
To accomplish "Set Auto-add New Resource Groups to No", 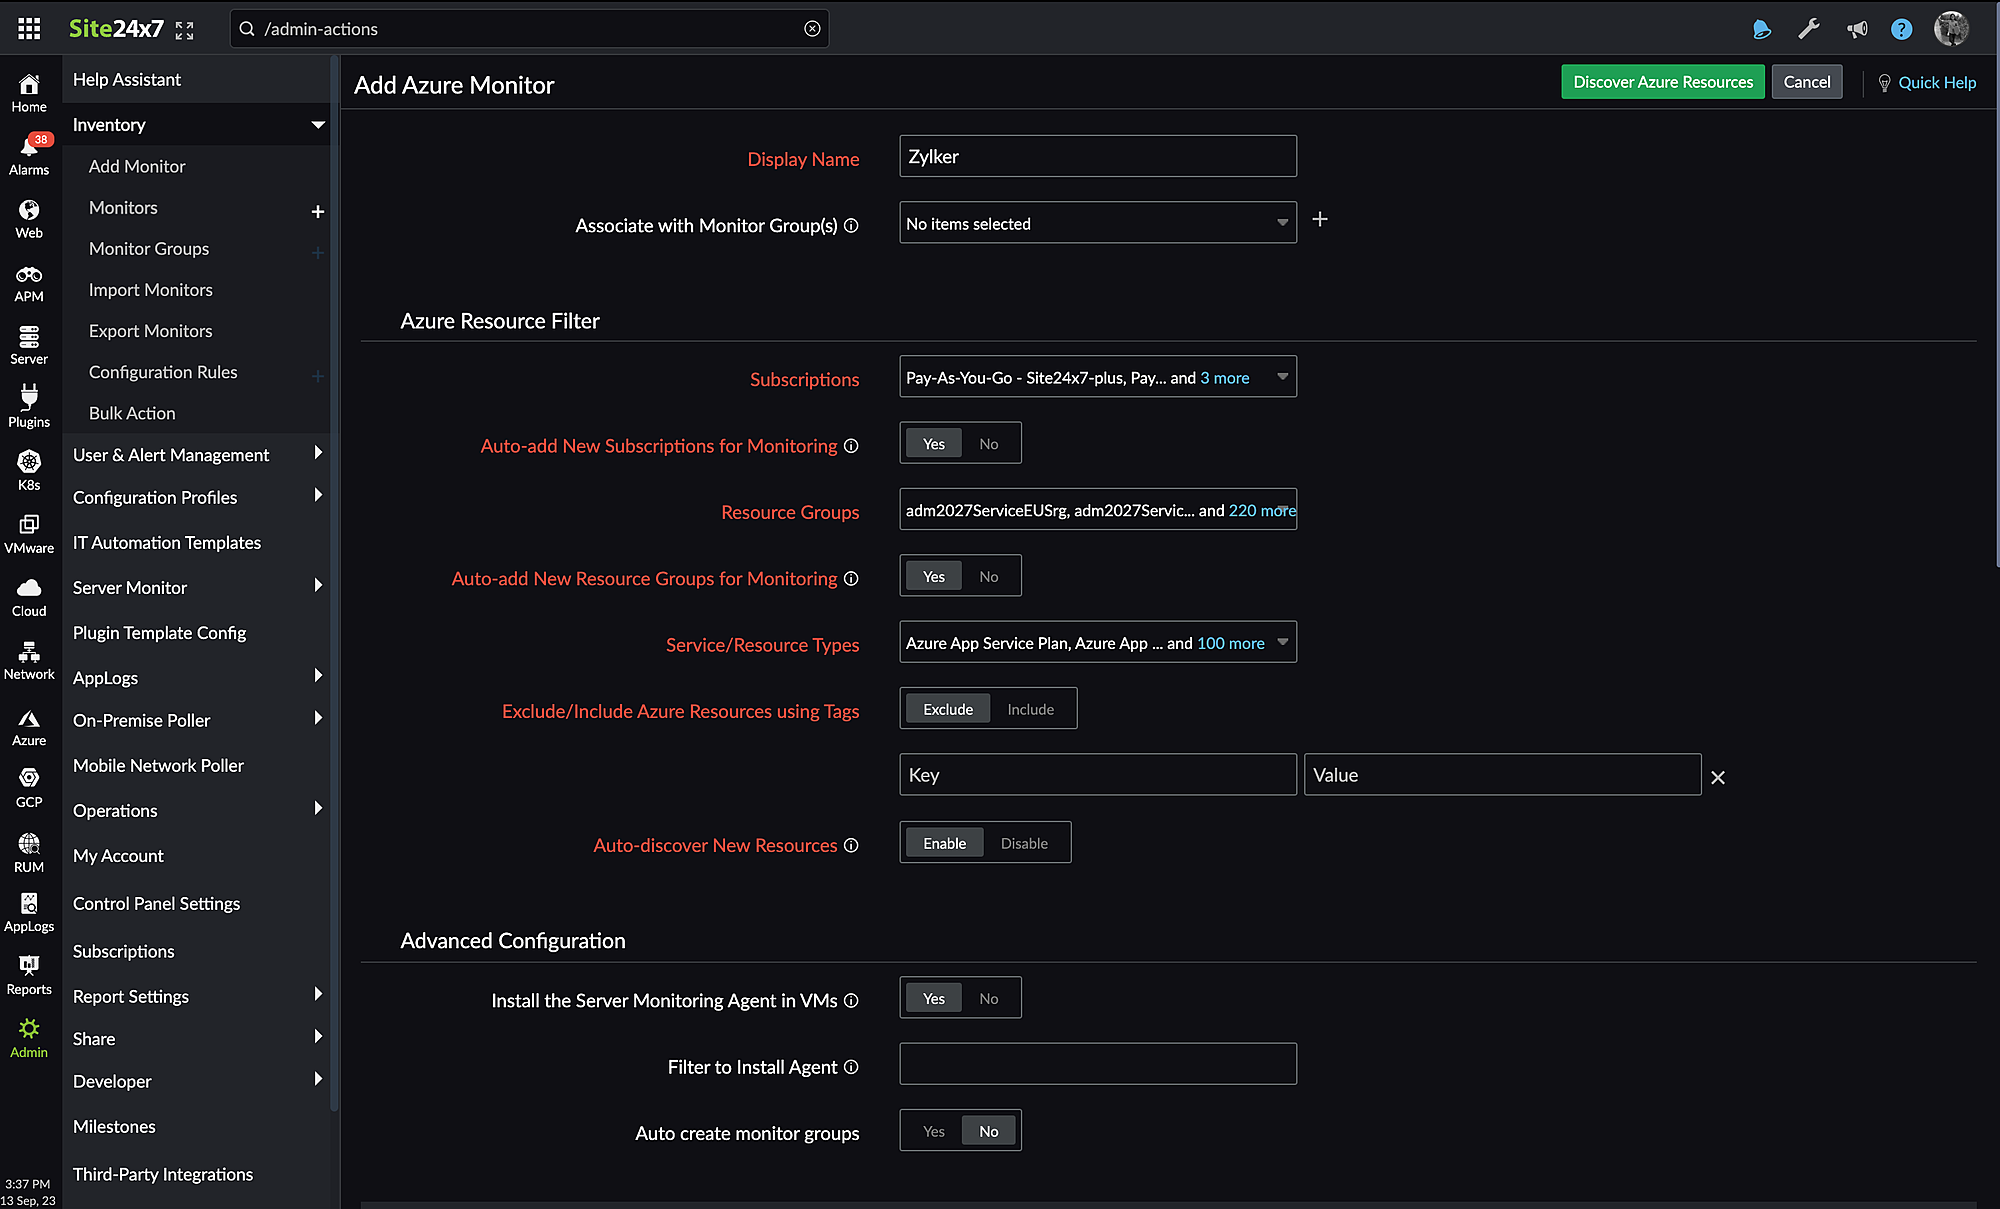I will pyautogui.click(x=989, y=577).
